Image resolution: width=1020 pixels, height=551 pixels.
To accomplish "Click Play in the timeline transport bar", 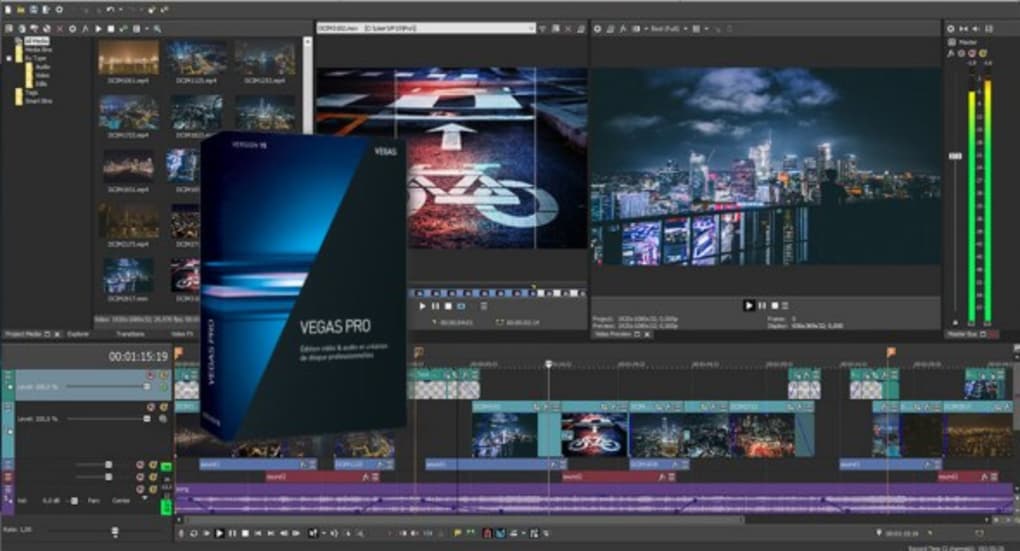I will [x=220, y=533].
